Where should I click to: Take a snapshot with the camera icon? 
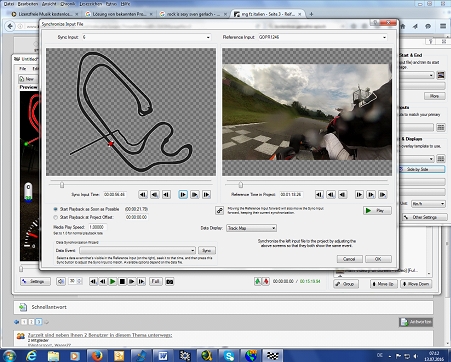point(170,282)
